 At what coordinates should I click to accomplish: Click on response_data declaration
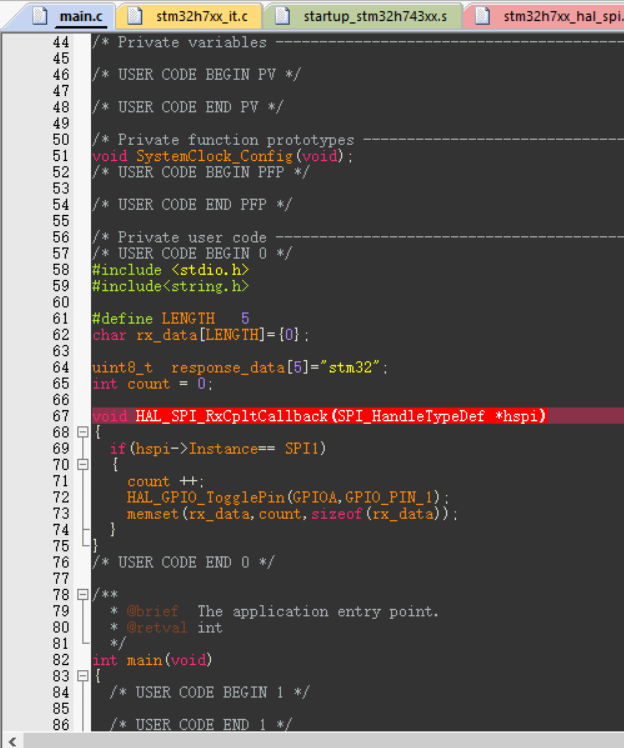tap(238, 367)
